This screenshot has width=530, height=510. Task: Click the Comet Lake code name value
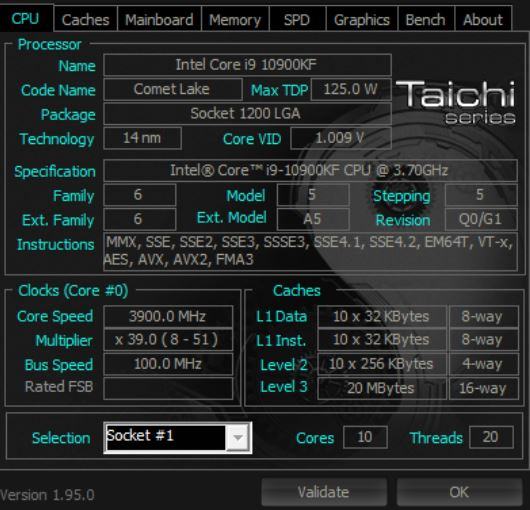tap(173, 89)
